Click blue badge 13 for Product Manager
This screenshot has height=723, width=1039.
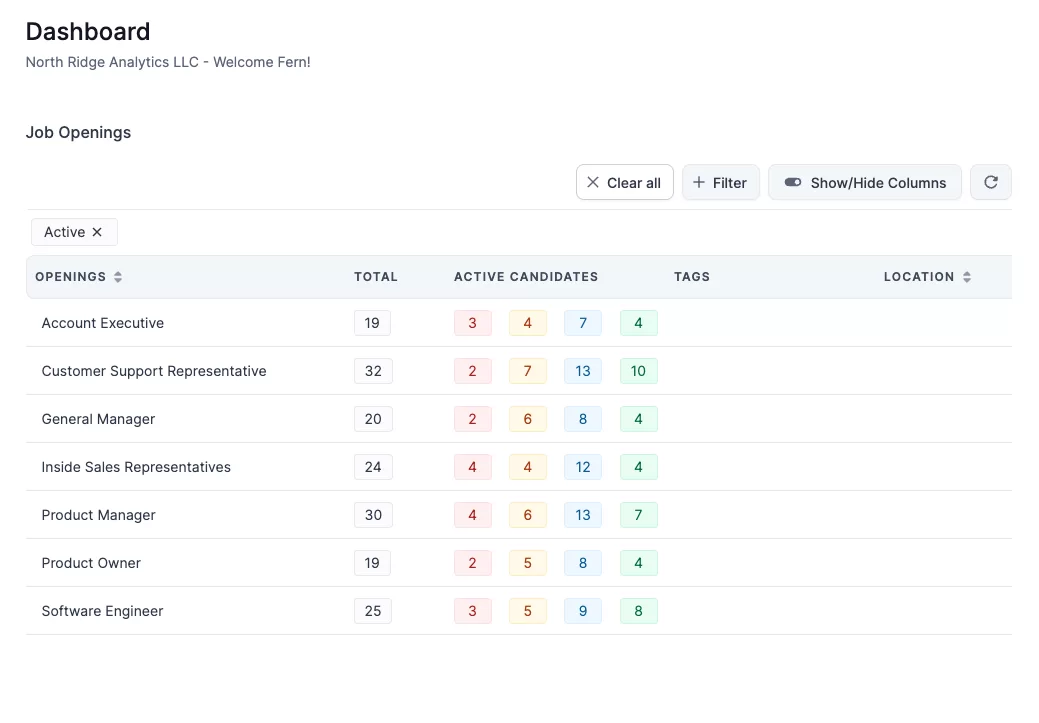pos(583,515)
